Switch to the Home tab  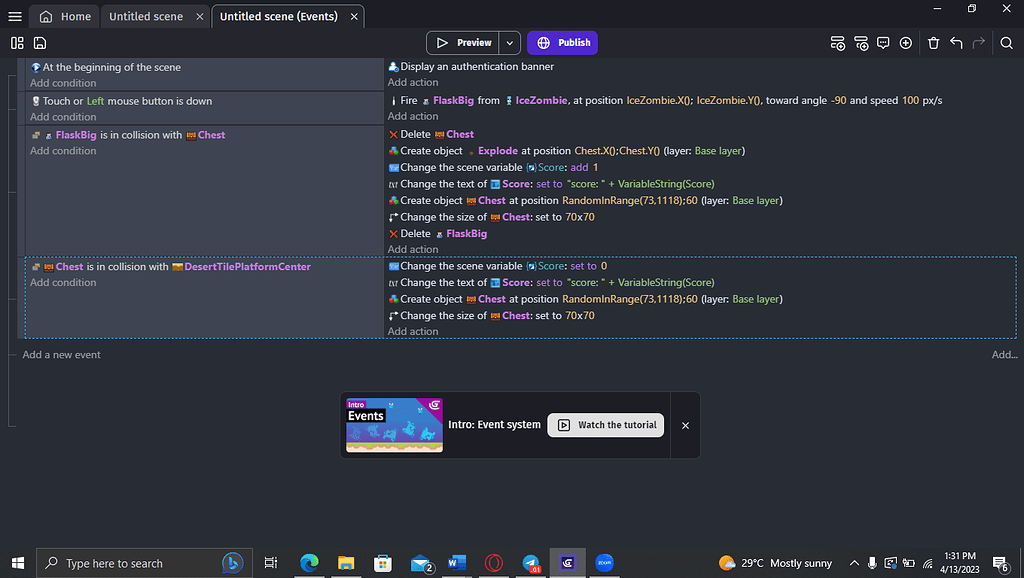click(65, 16)
